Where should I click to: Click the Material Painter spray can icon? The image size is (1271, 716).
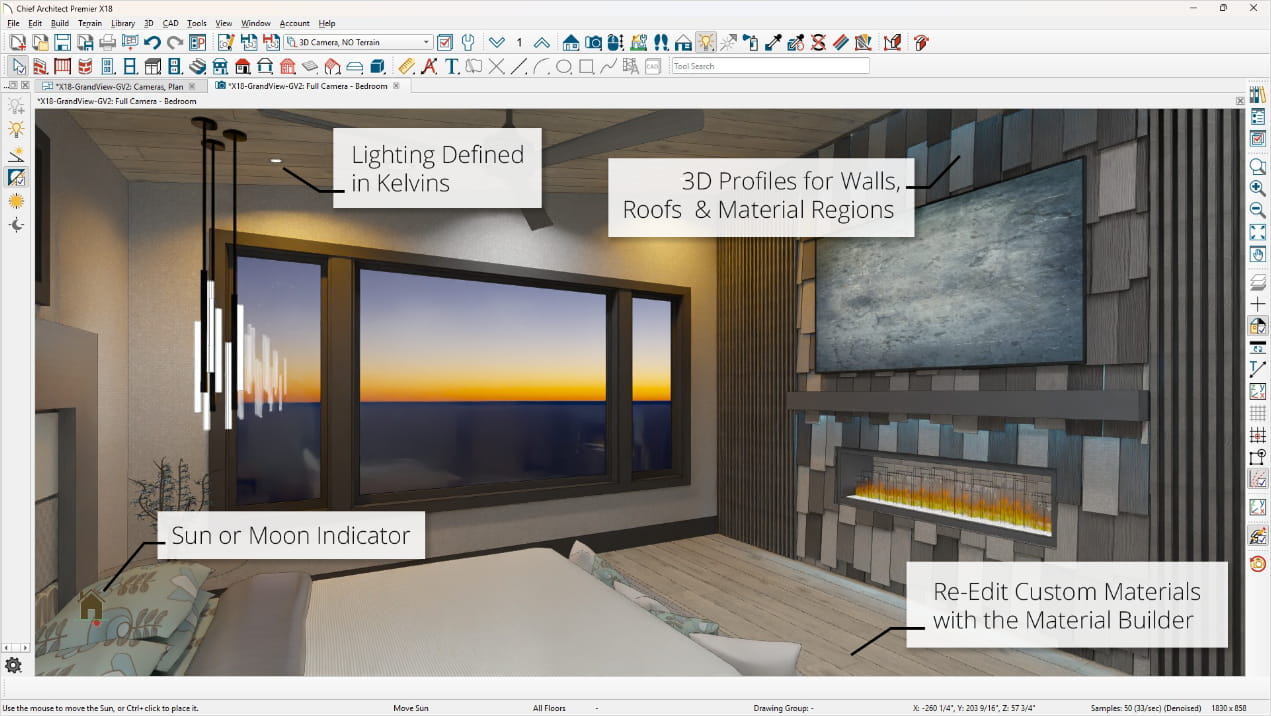[x=751, y=42]
